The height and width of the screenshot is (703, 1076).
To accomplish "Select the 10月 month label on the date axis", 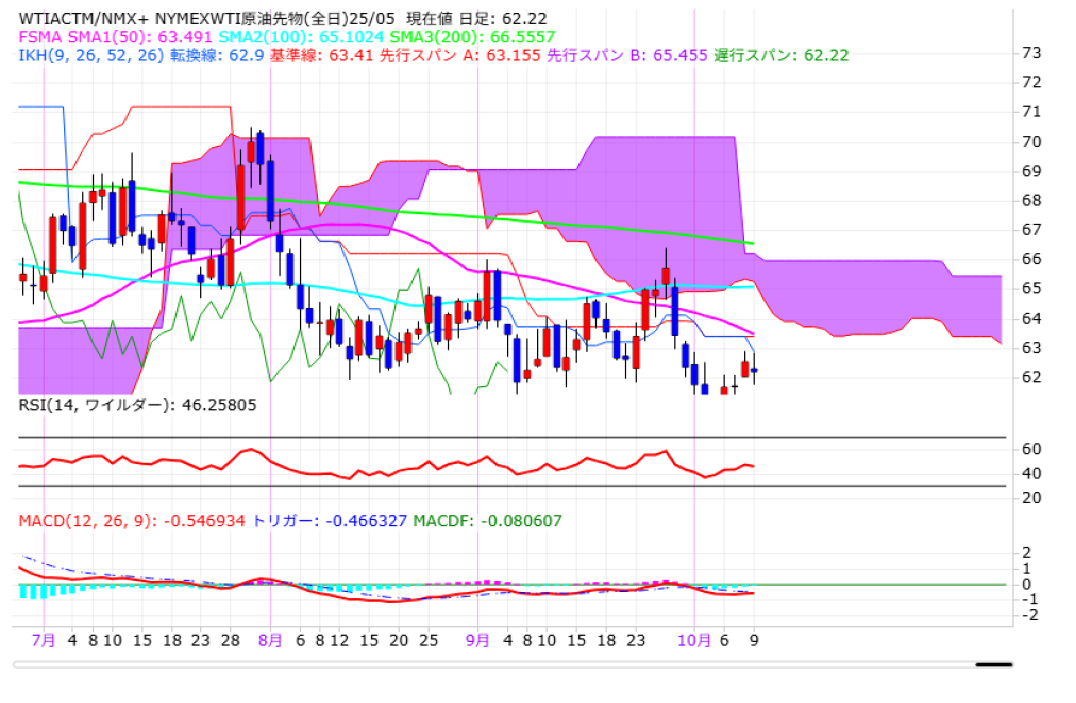I will 693,639.
